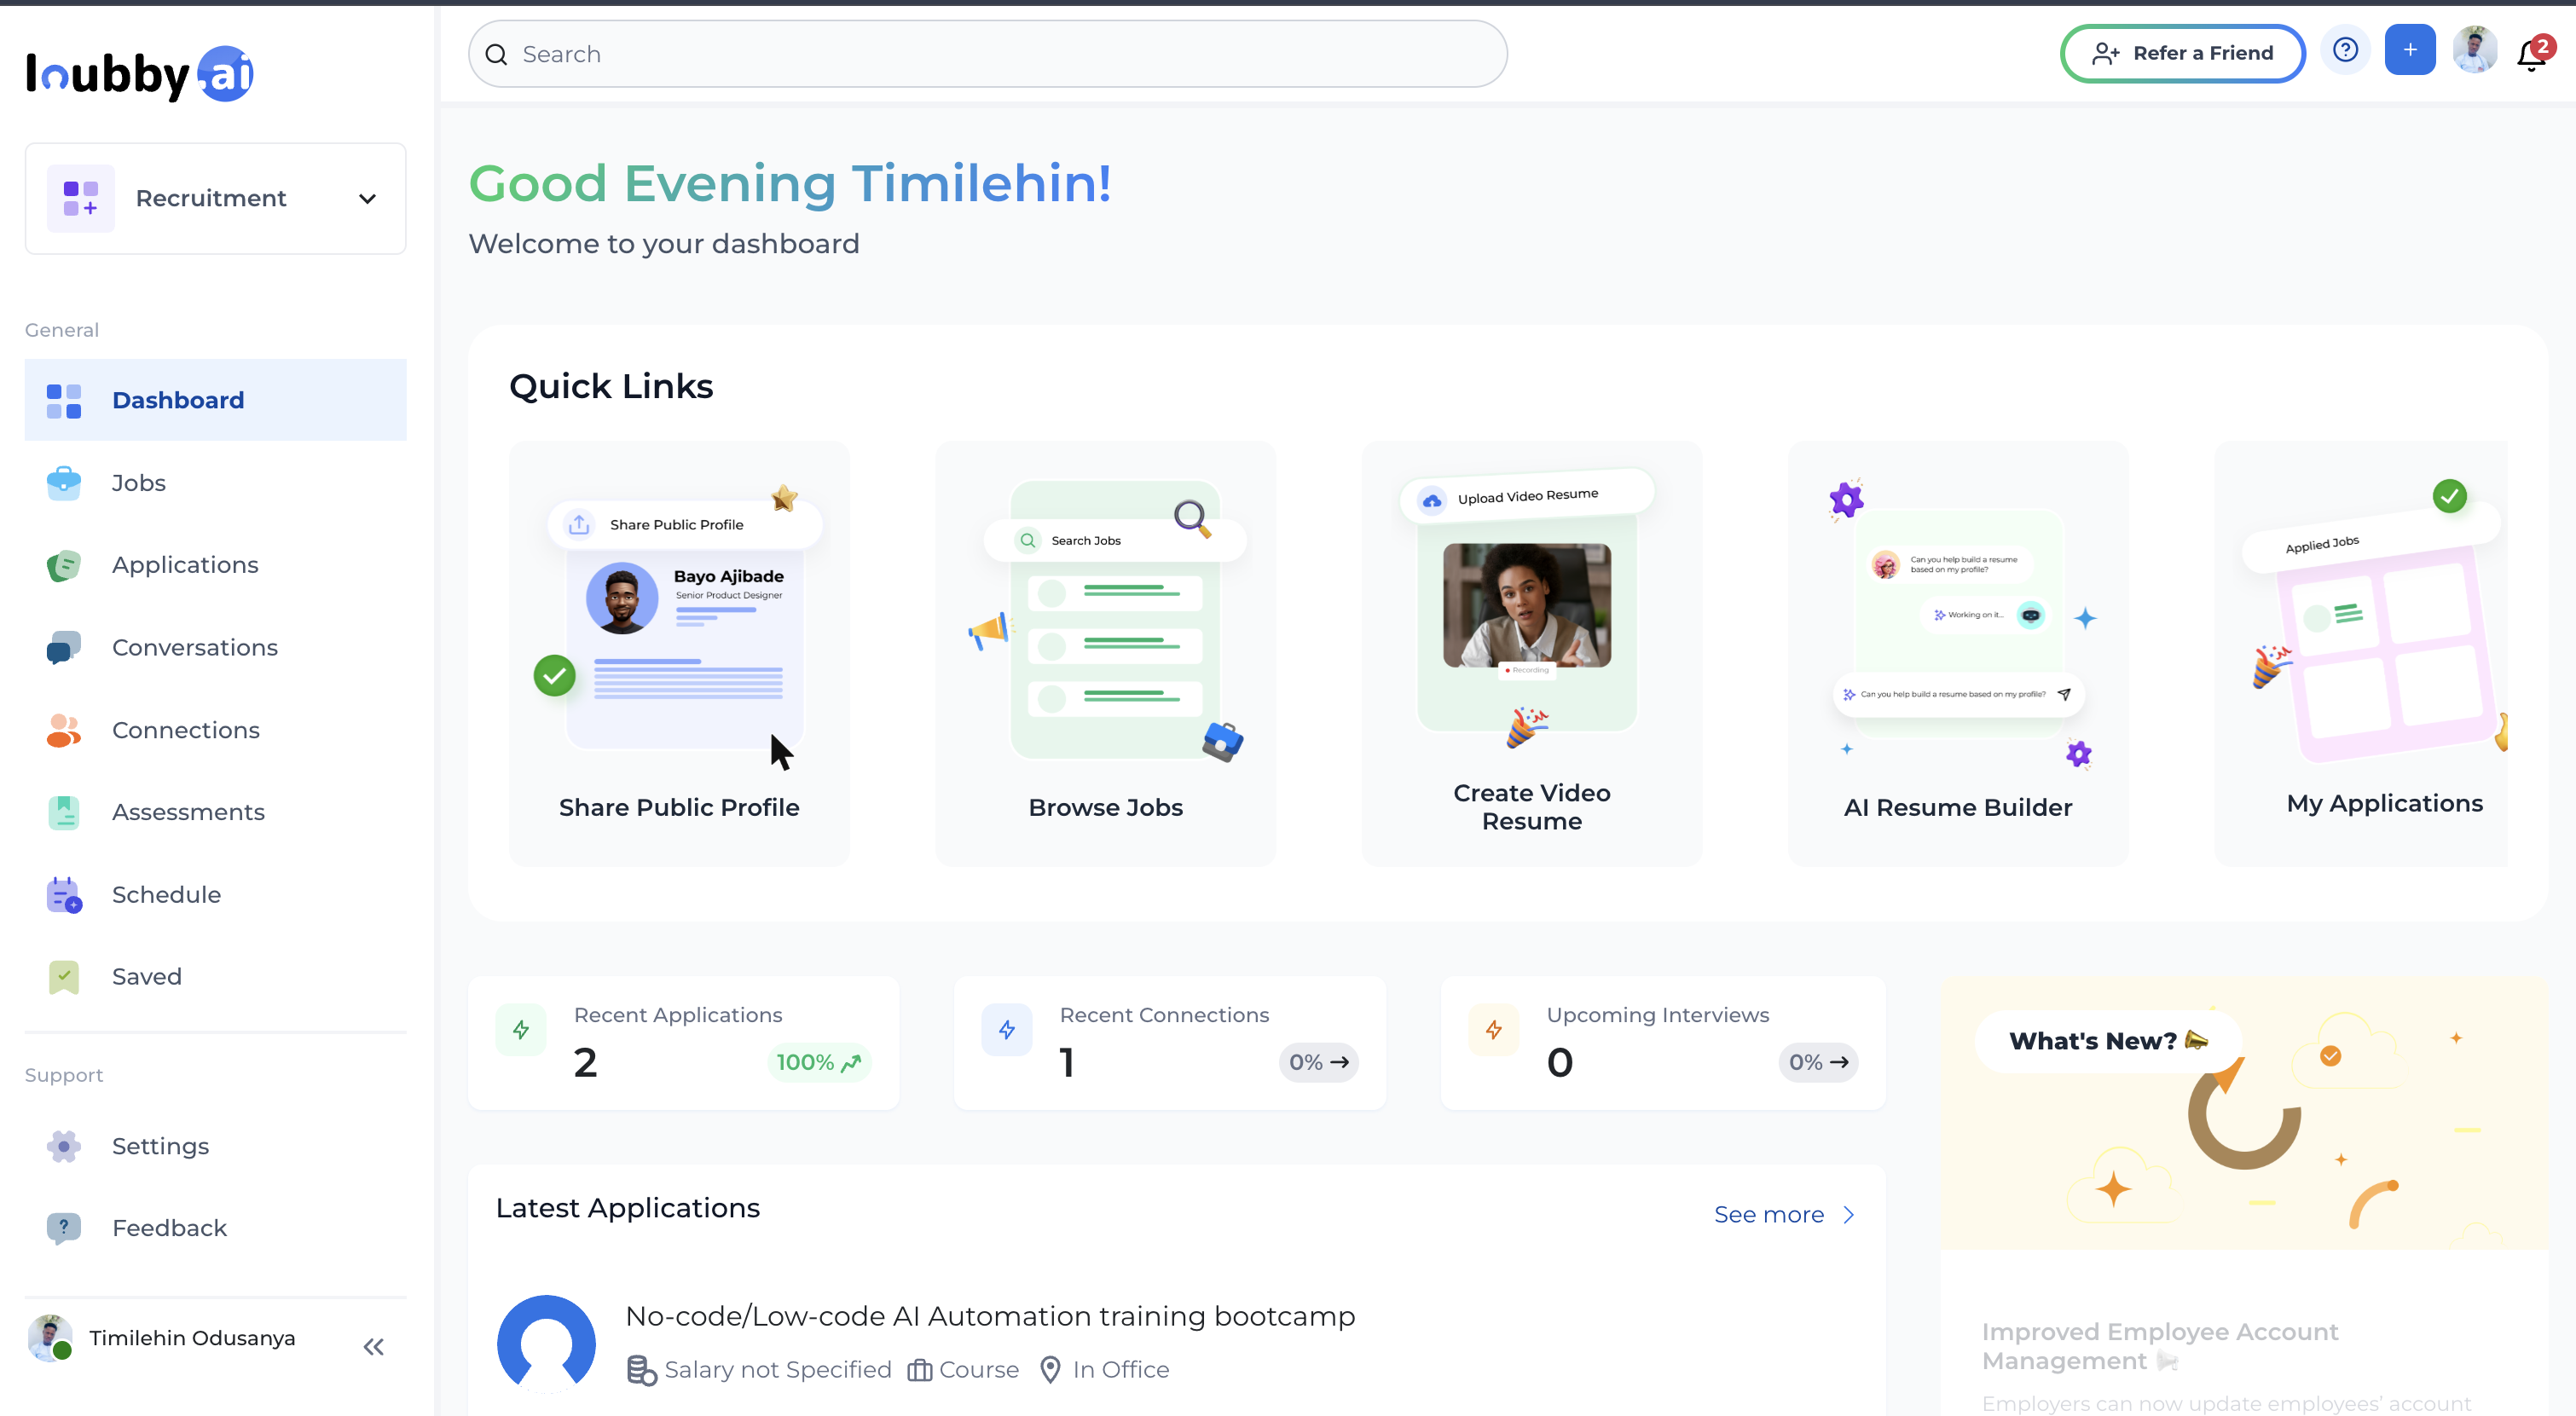Image resolution: width=2576 pixels, height=1416 pixels.
Task: Select Assessments in the sidebar
Action: coord(188,812)
